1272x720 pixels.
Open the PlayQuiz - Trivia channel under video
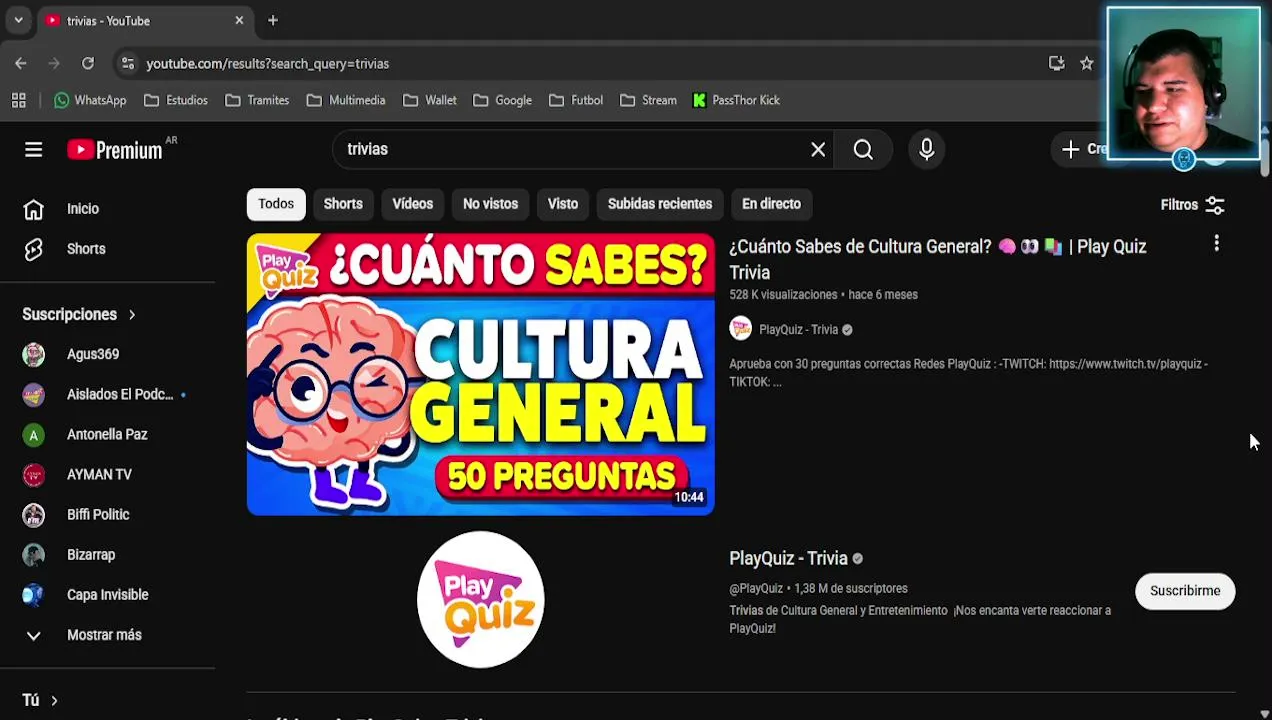pyautogui.click(x=798, y=329)
